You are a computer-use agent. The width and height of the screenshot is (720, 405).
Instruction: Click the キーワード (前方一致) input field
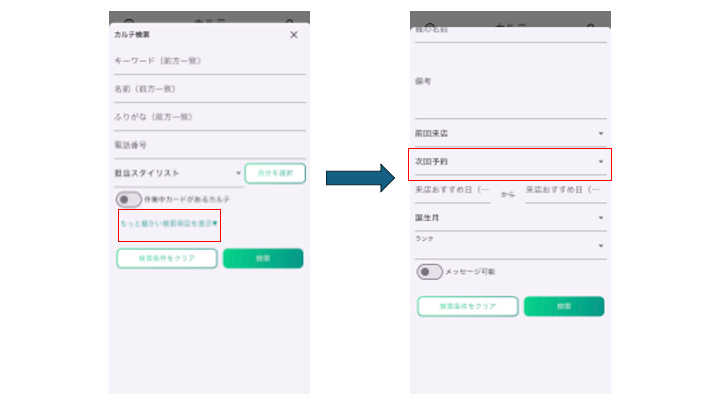click(x=209, y=62)
